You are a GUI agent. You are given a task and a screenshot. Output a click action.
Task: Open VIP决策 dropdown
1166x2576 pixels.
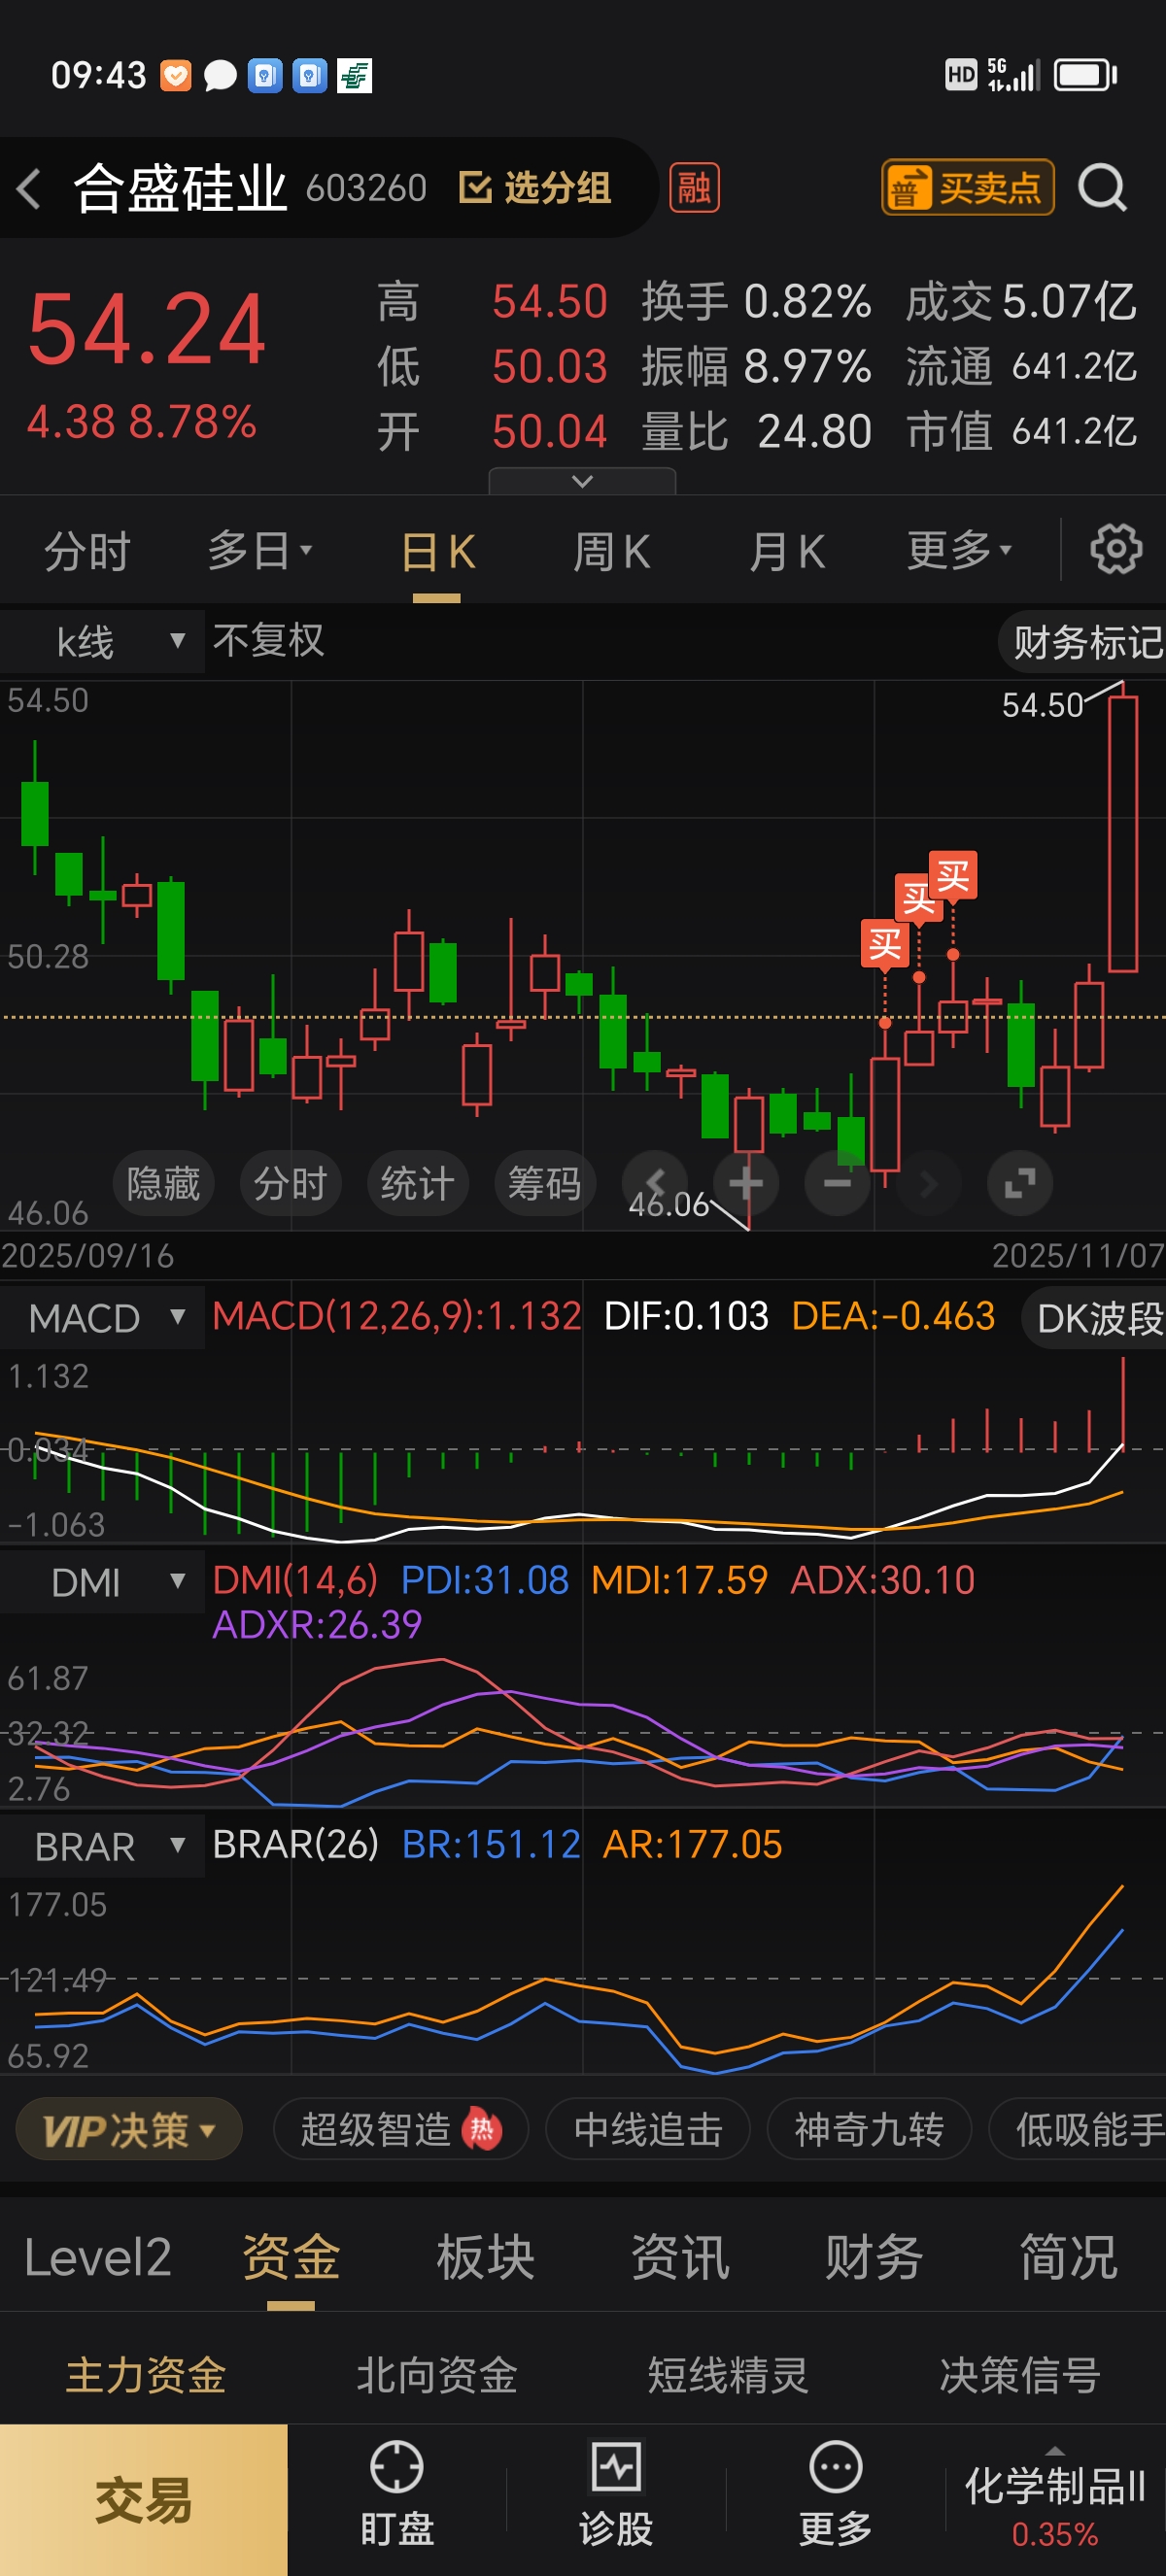point(129,2130)
